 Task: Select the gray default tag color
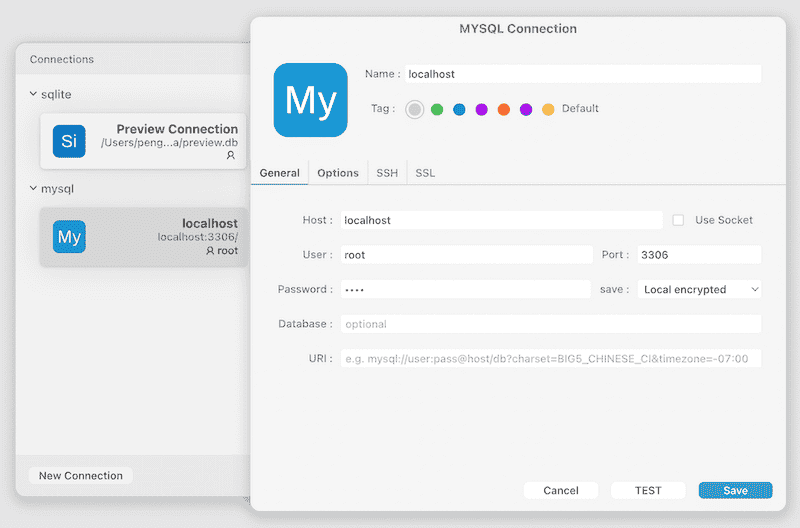coord(414,109)
